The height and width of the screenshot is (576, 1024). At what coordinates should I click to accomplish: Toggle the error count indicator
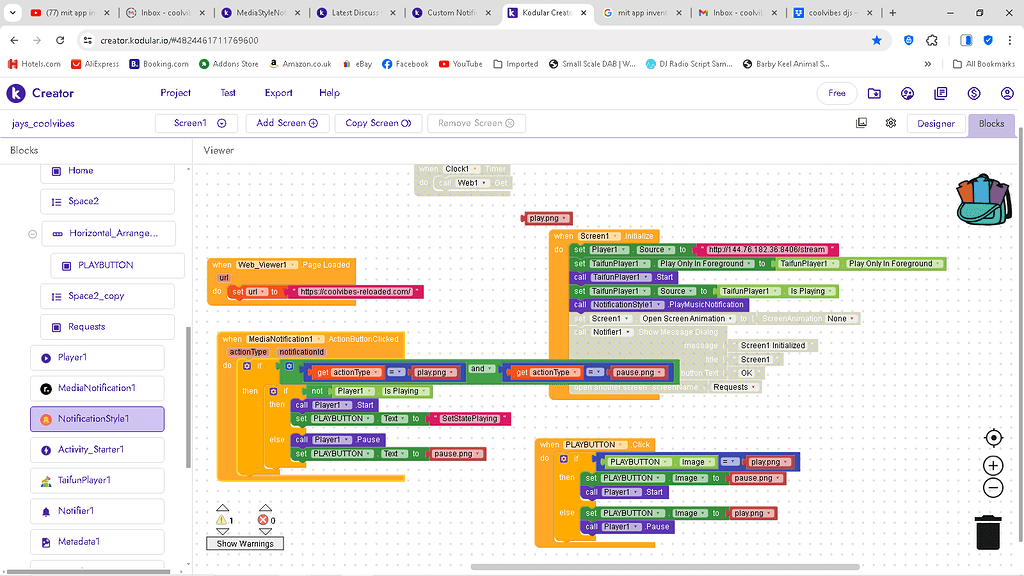point(265,520)
